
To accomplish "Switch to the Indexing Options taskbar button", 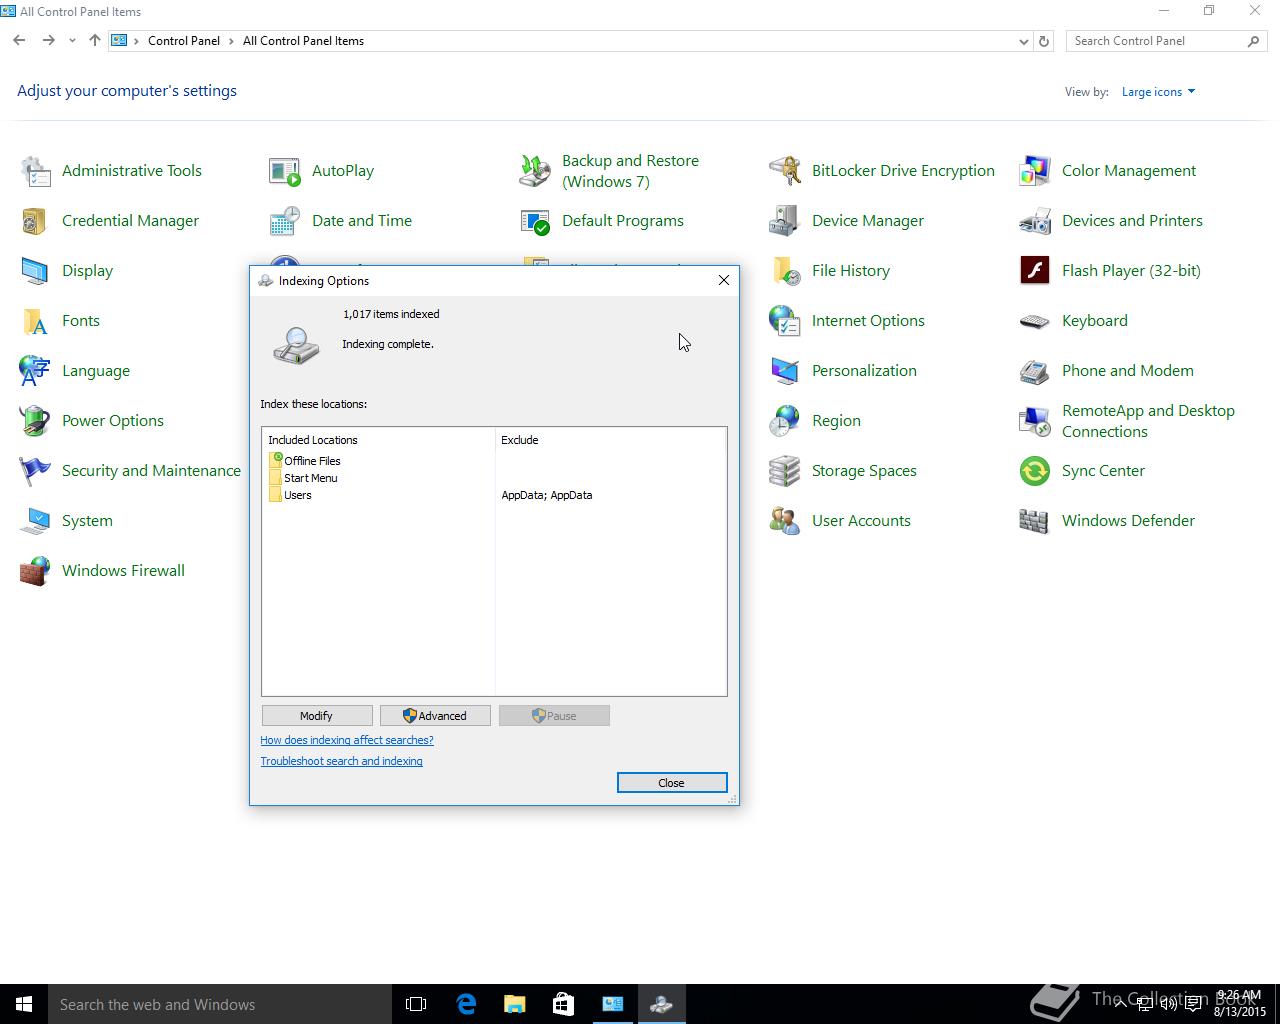I will coord(661,1004).
